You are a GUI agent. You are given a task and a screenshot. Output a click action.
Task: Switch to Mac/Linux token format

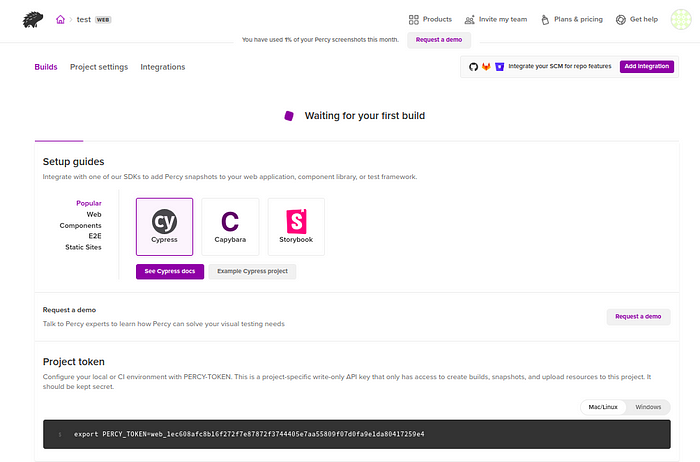603,407
